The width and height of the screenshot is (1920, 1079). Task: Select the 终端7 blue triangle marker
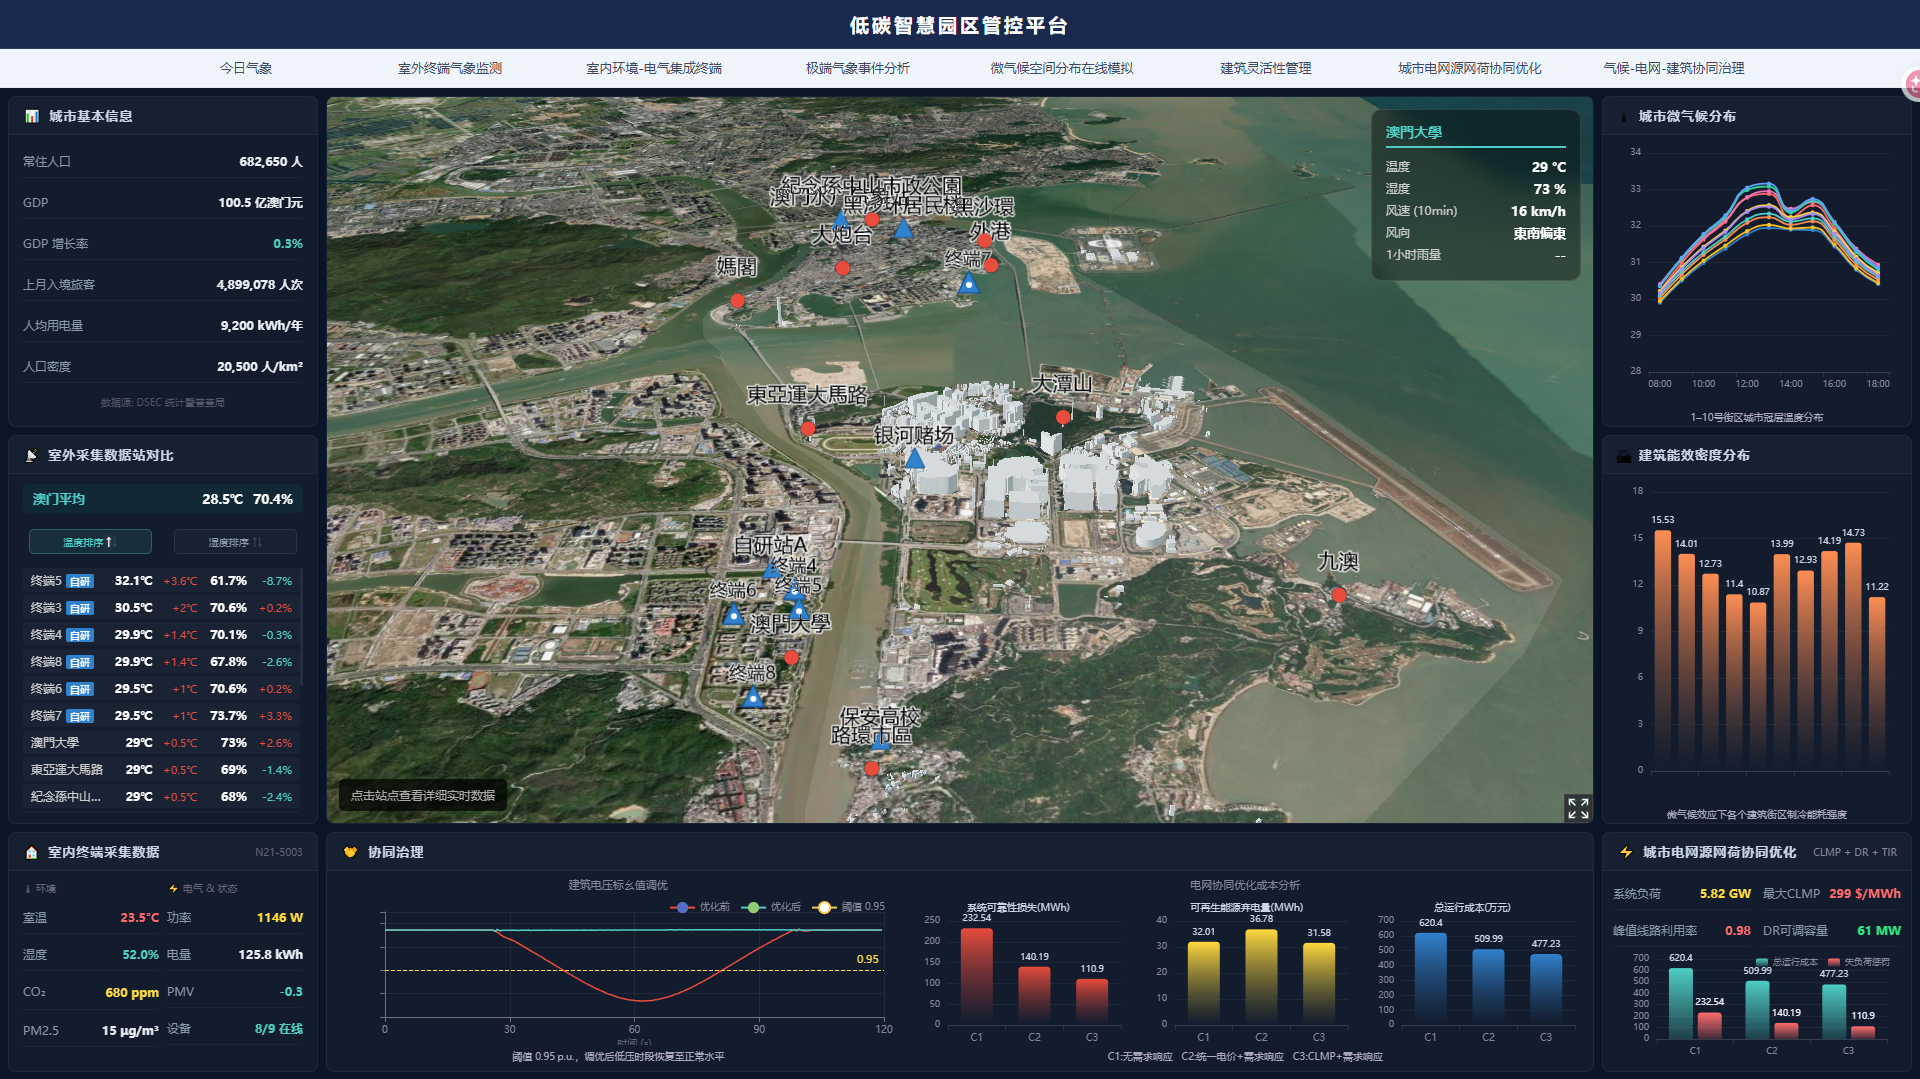click(x=968, y=284)
